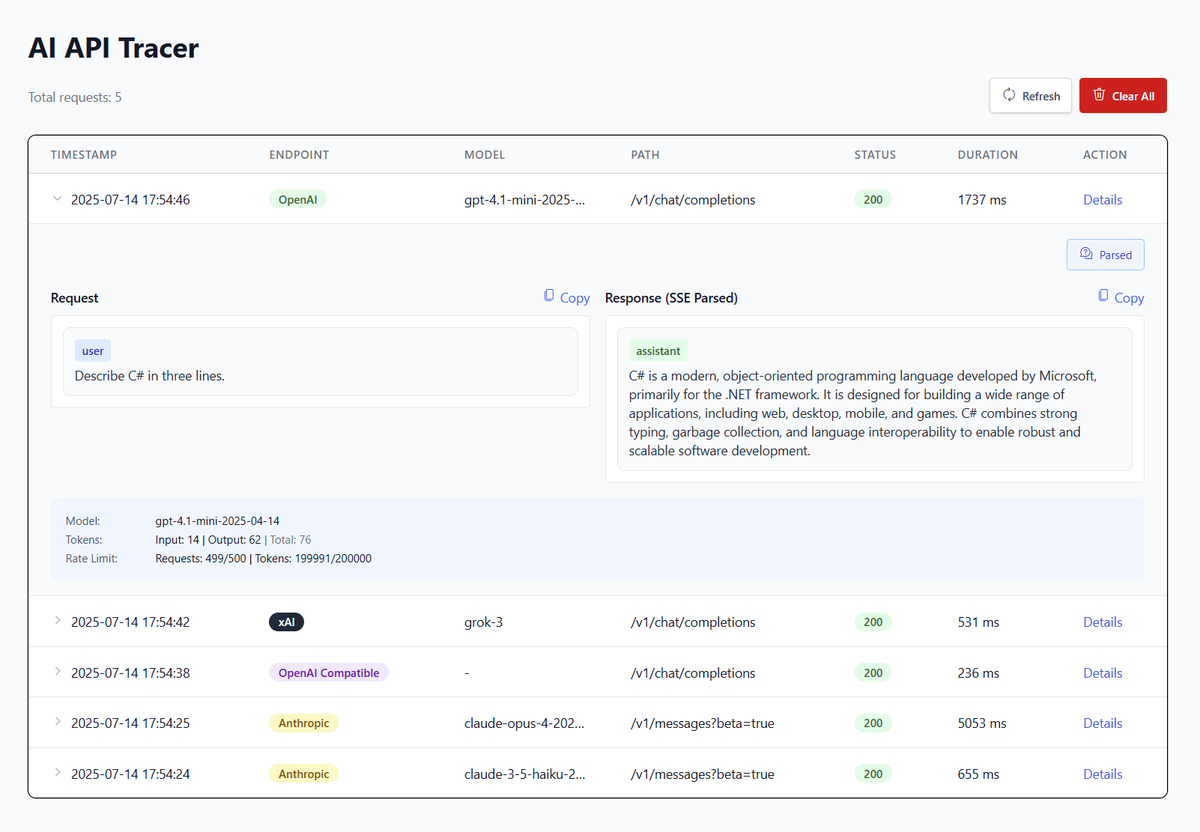Click the truncated model cell 'gpt-4.1-mini-2025-...'
Viewport: 1200px width, 832px height.
(x=524, y=200)
